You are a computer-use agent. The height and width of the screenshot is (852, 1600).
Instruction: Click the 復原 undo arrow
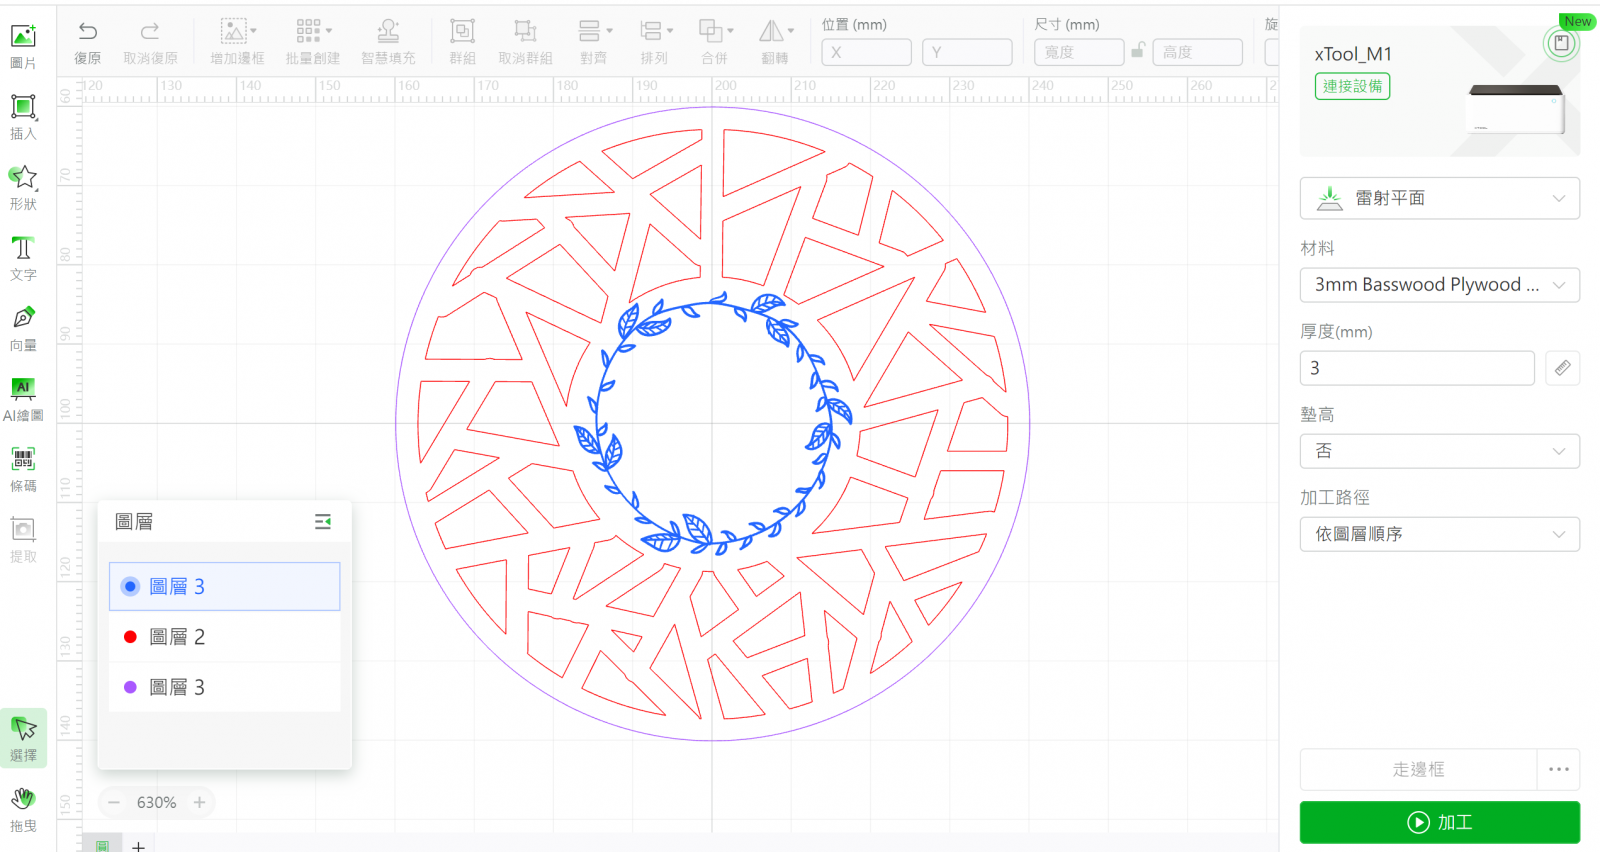point(88,41)
